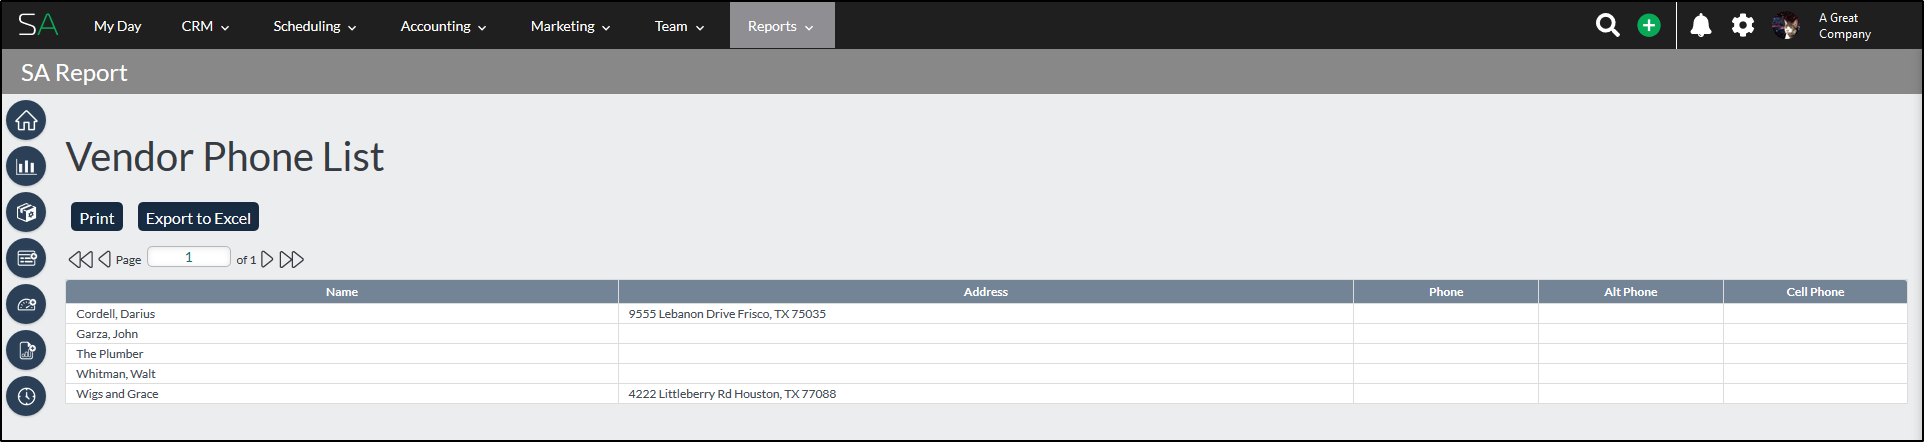Go to the next page arrow
The image size is (1924, 442).
pos(267,259)
